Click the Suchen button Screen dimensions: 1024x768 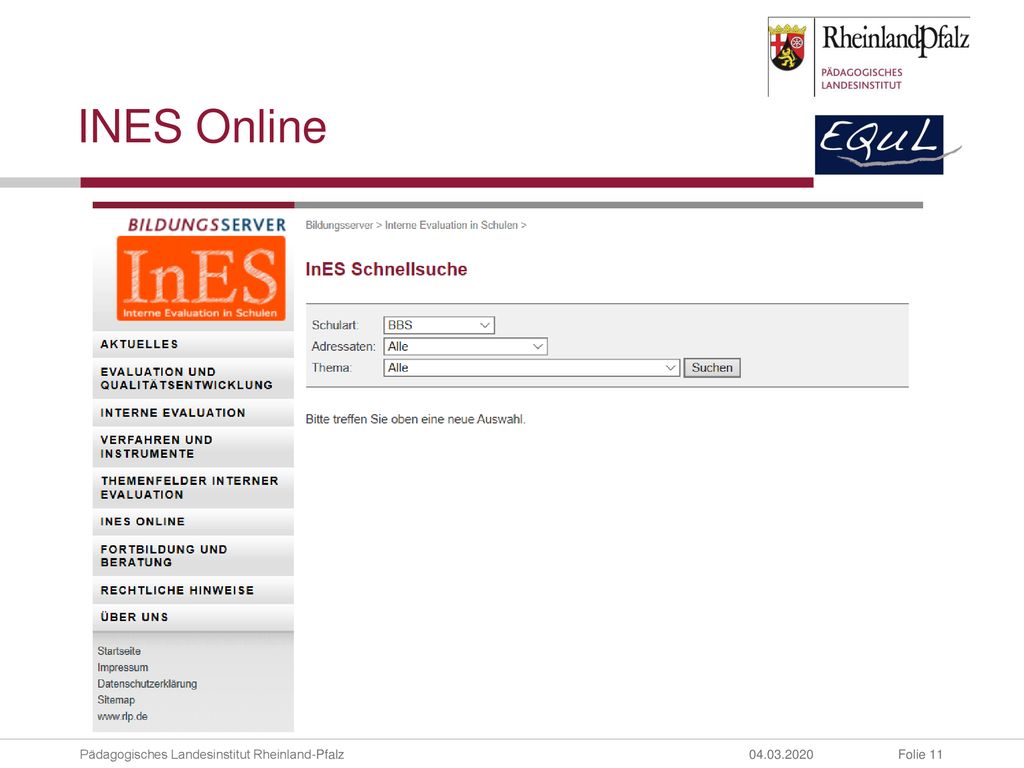[x=712, y=368]
